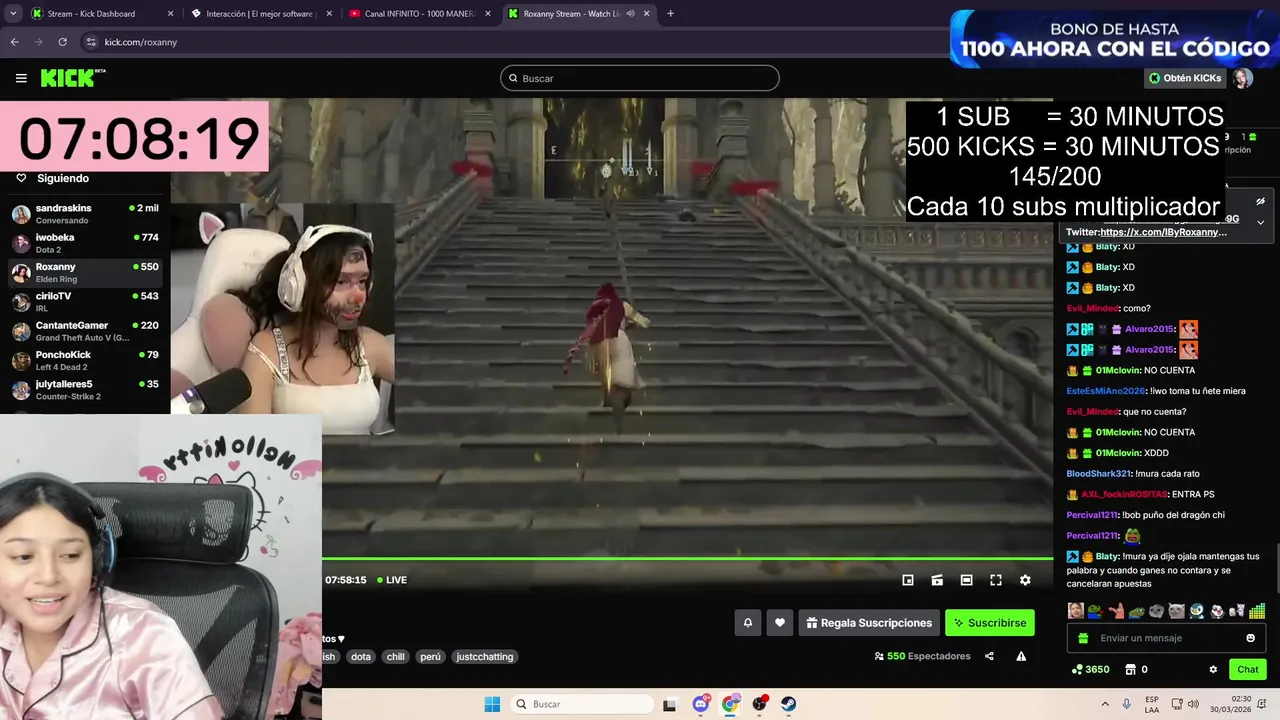Send message with the Chat button
Viewport: 1280px width, 720px height.
[1248, 669]
